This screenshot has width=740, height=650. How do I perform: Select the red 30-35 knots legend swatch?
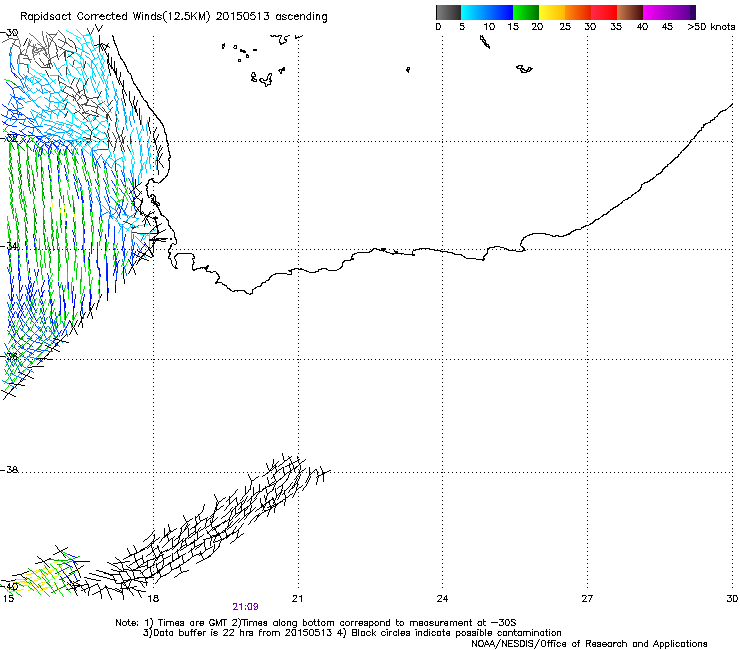pos(604,12)
